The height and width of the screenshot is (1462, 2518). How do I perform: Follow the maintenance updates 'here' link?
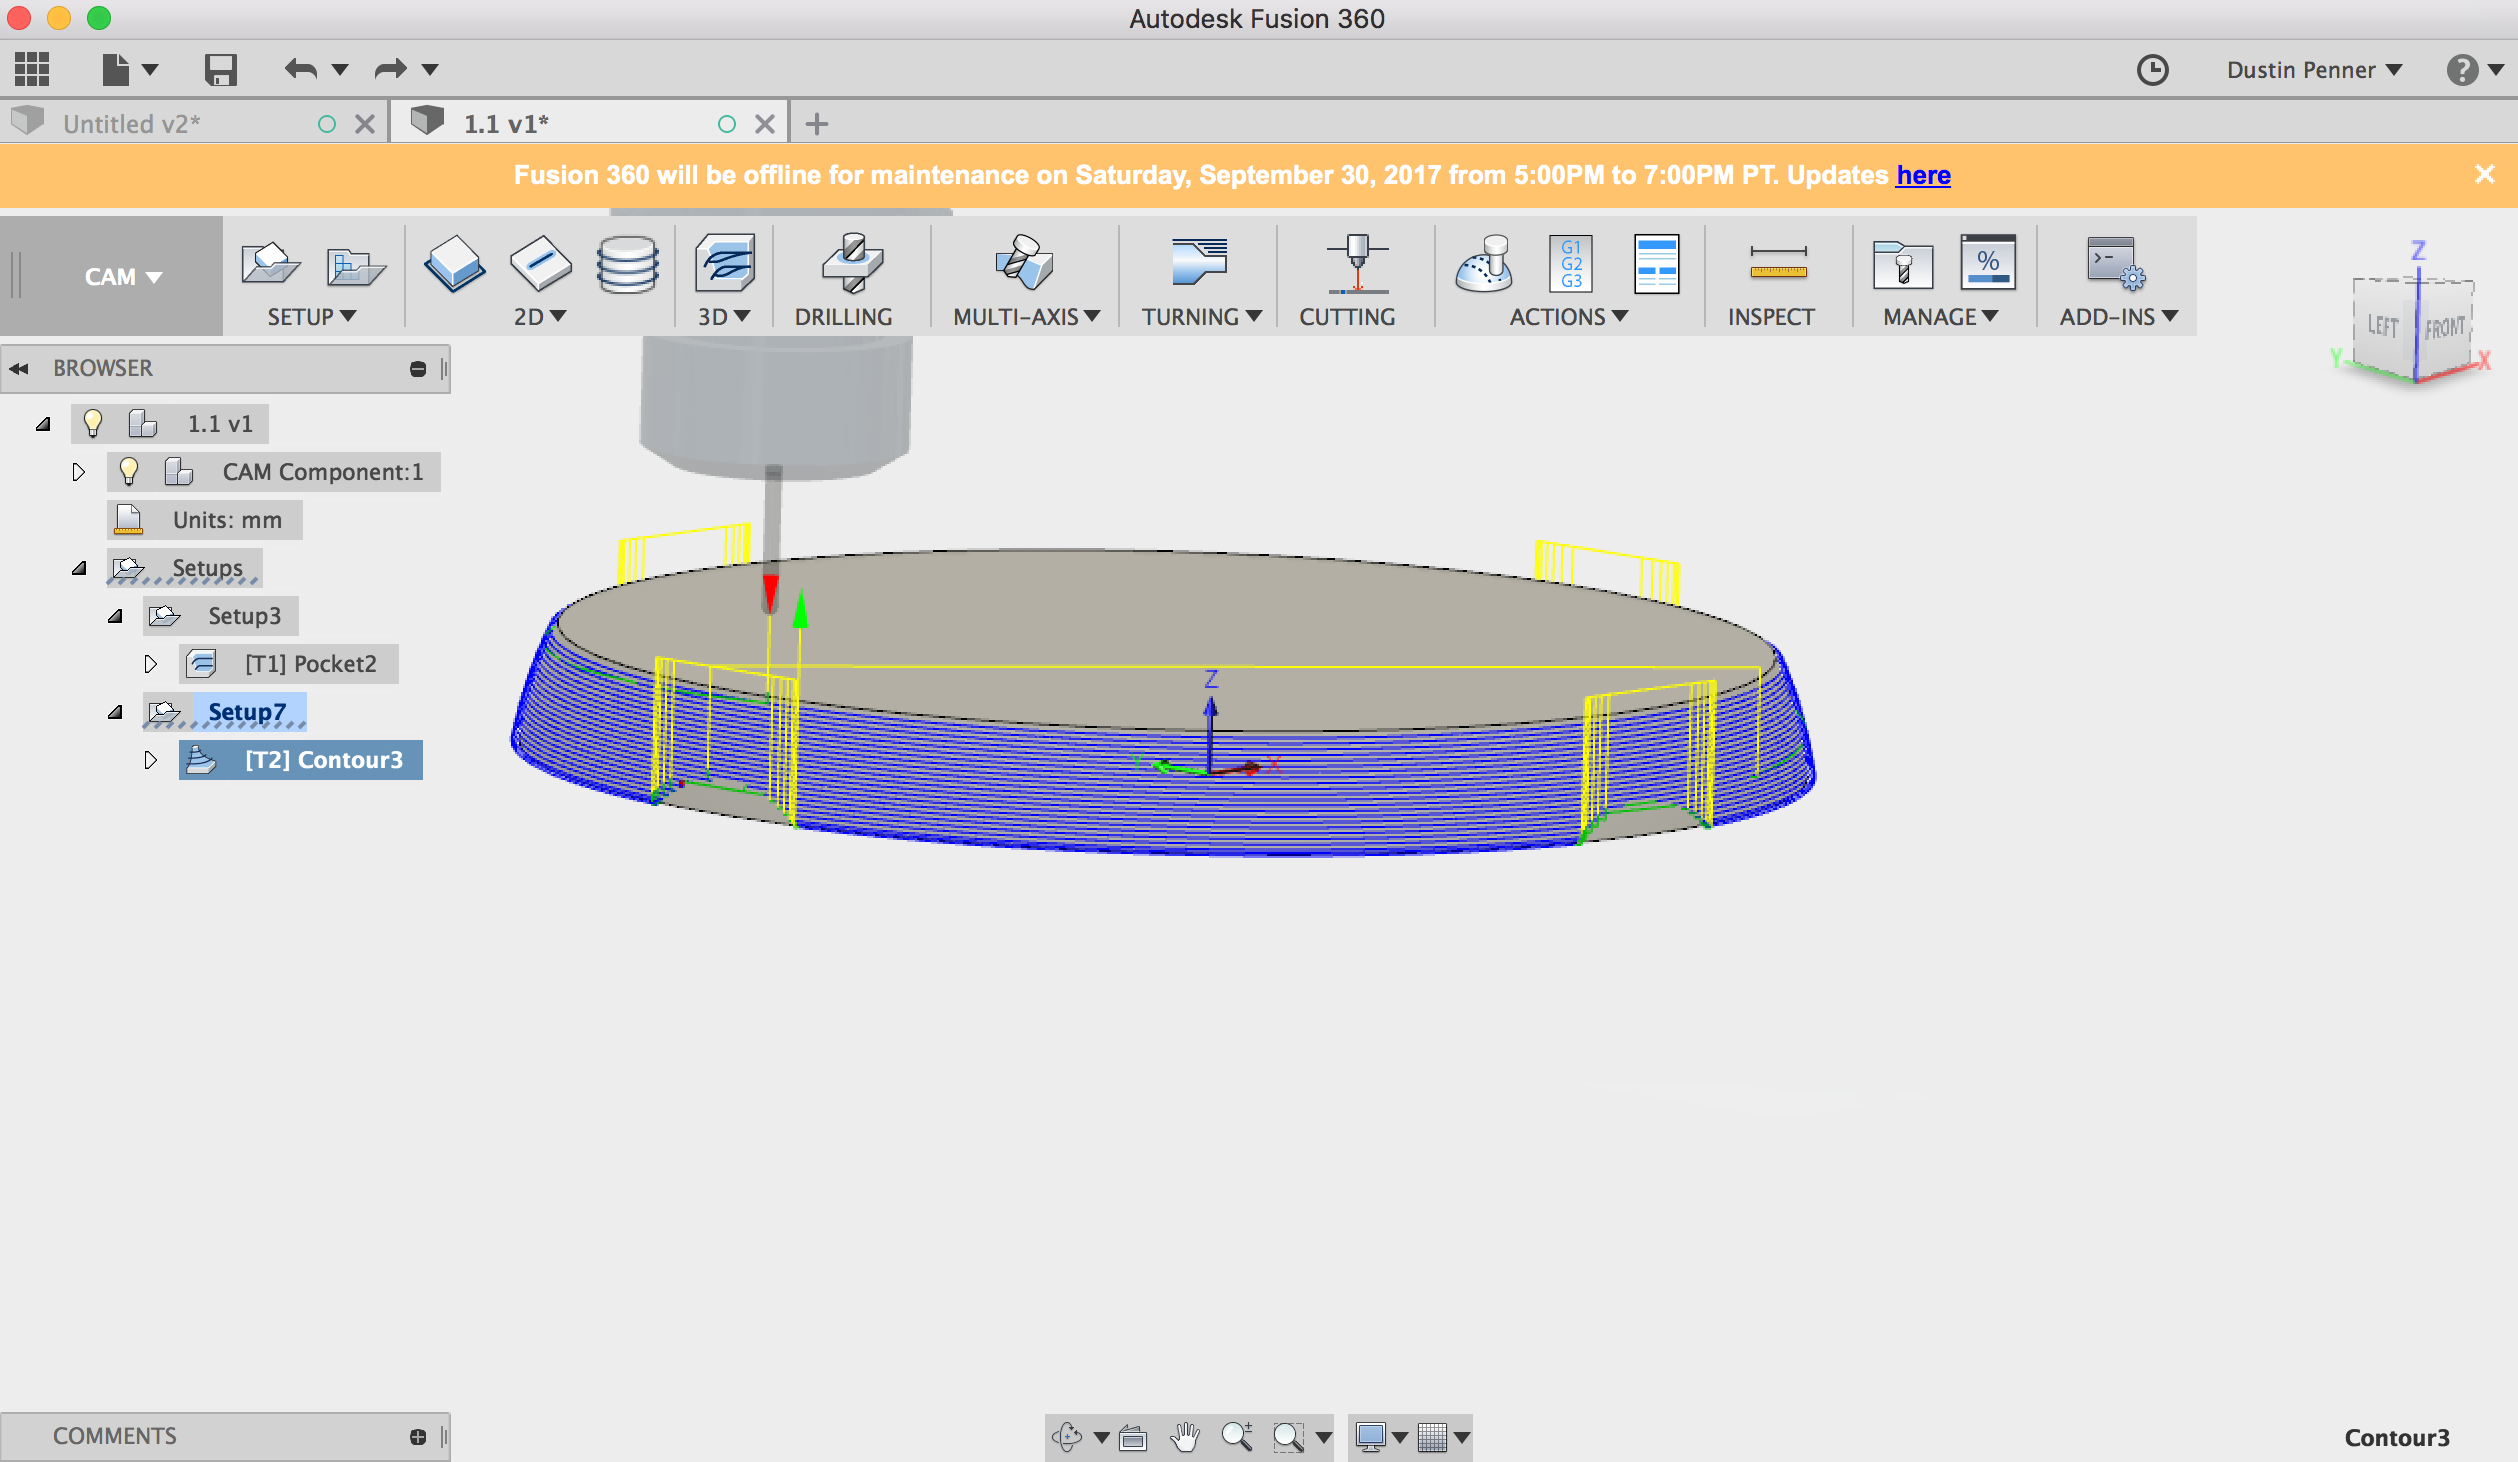pyautogui.click(x=1923, y=175)
